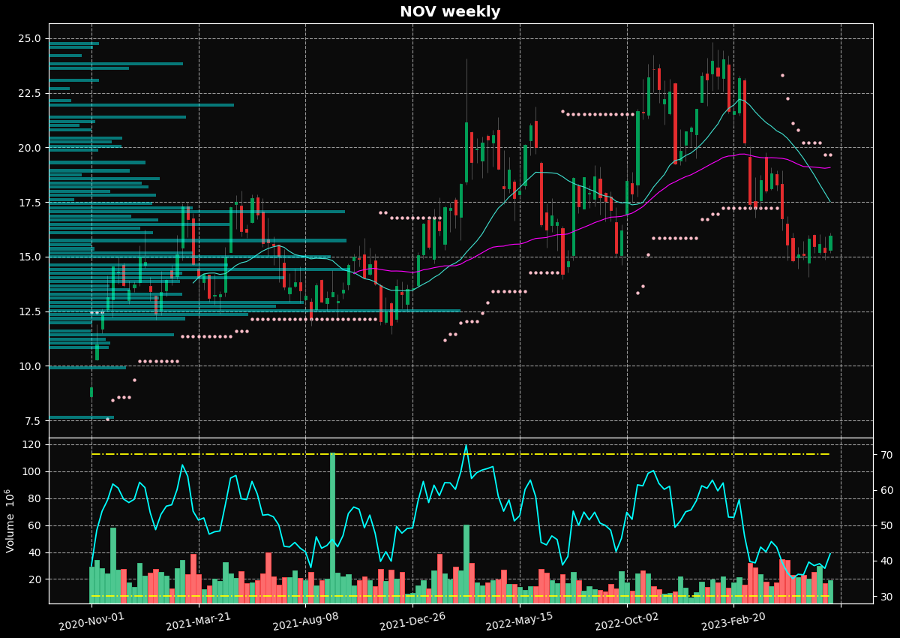Select the 2022-Oct-02 date label
This screenshot has height=639, width=902.
(x=626, y=621)
